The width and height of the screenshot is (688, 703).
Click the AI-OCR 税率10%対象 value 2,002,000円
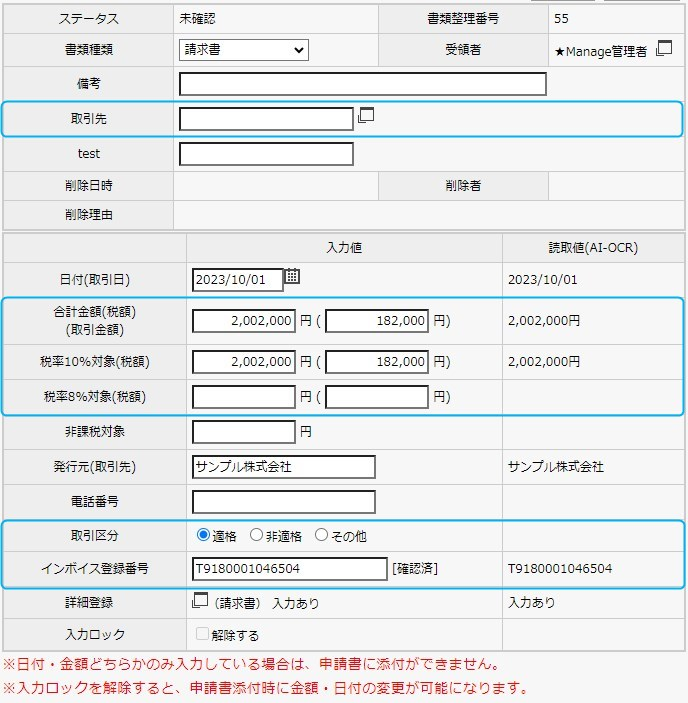click(544, 361)
